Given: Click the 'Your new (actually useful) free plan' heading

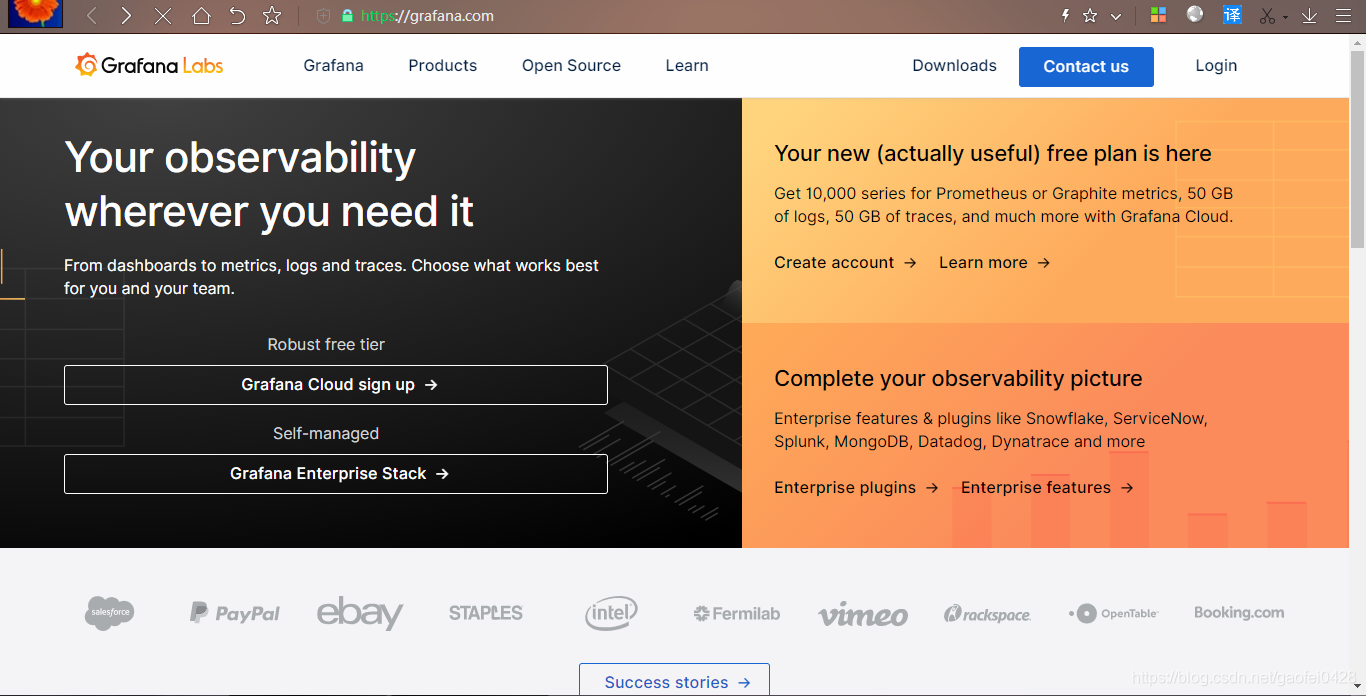Looking at the screenshot, I should point(993,153).
